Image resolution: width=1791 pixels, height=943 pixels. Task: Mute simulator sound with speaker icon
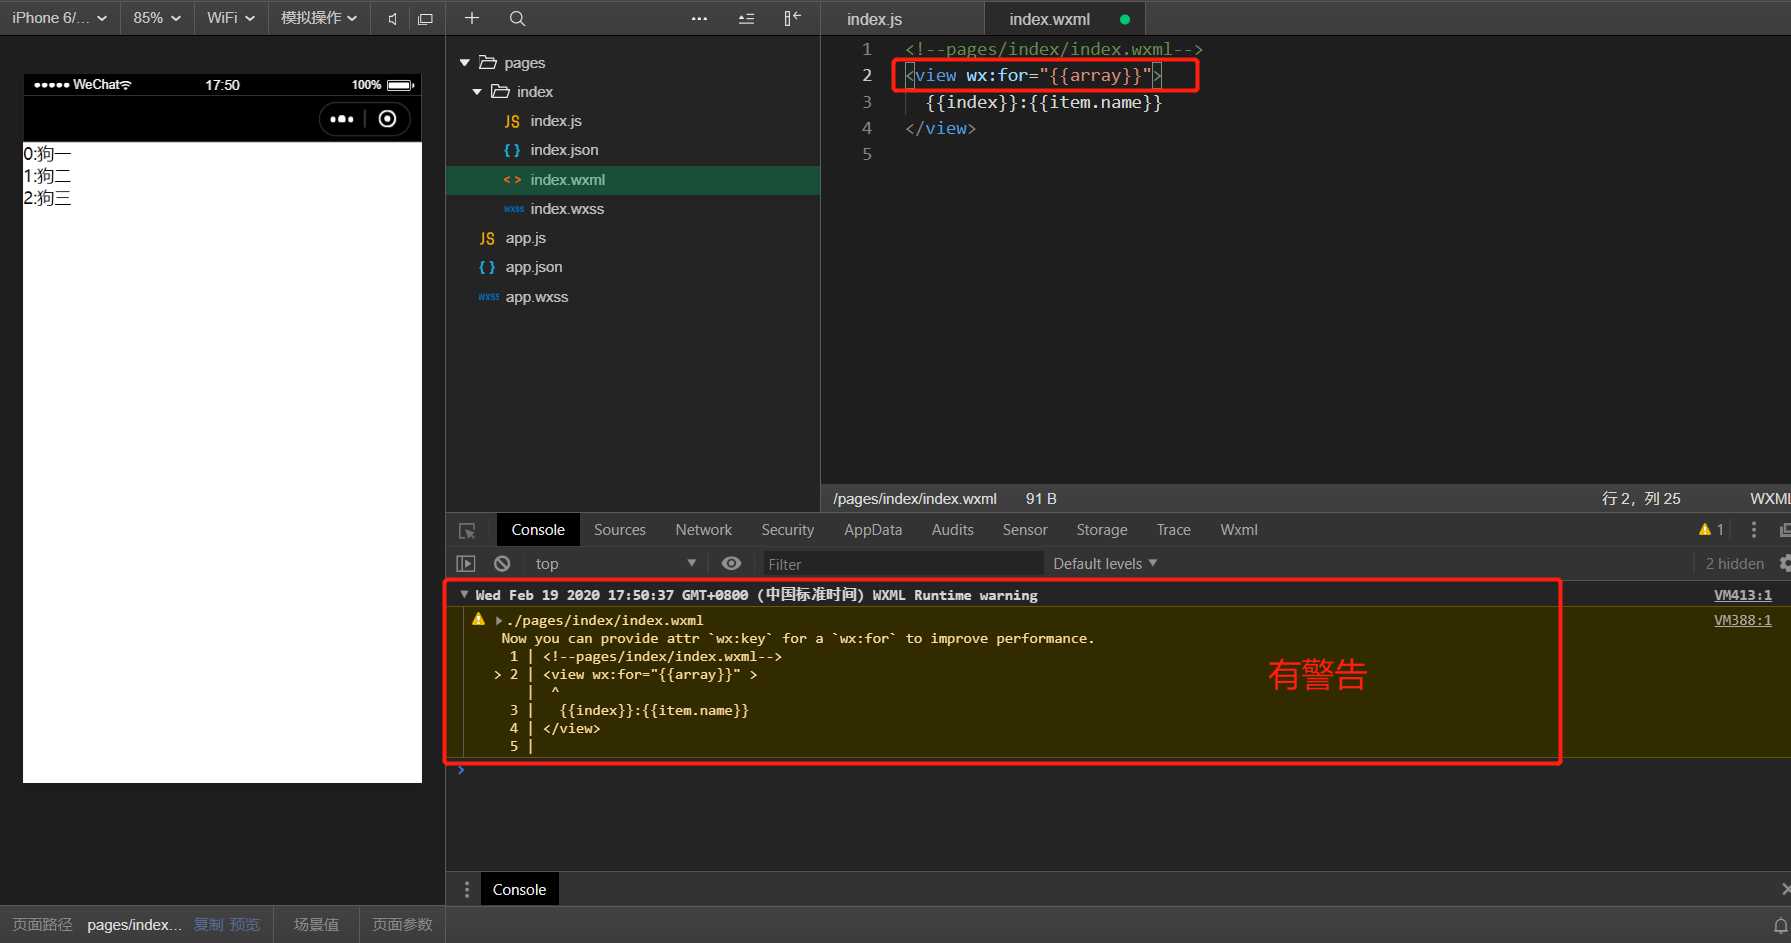[x=392, y=18]
